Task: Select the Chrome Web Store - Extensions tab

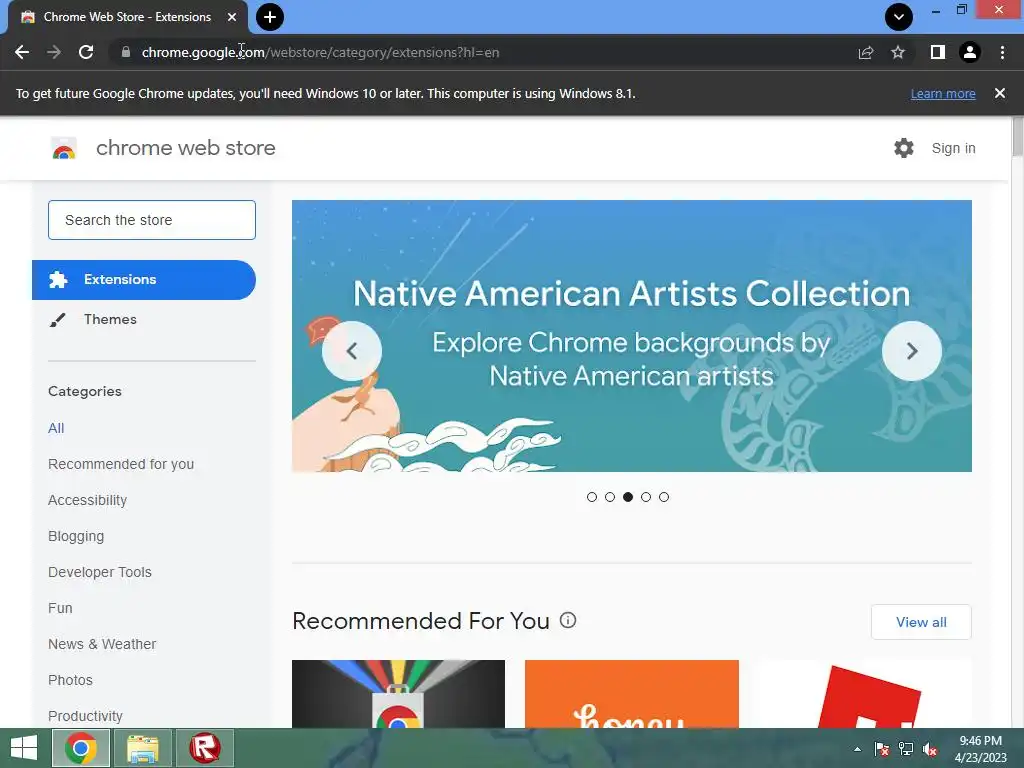Action: [x=128, y=17]
